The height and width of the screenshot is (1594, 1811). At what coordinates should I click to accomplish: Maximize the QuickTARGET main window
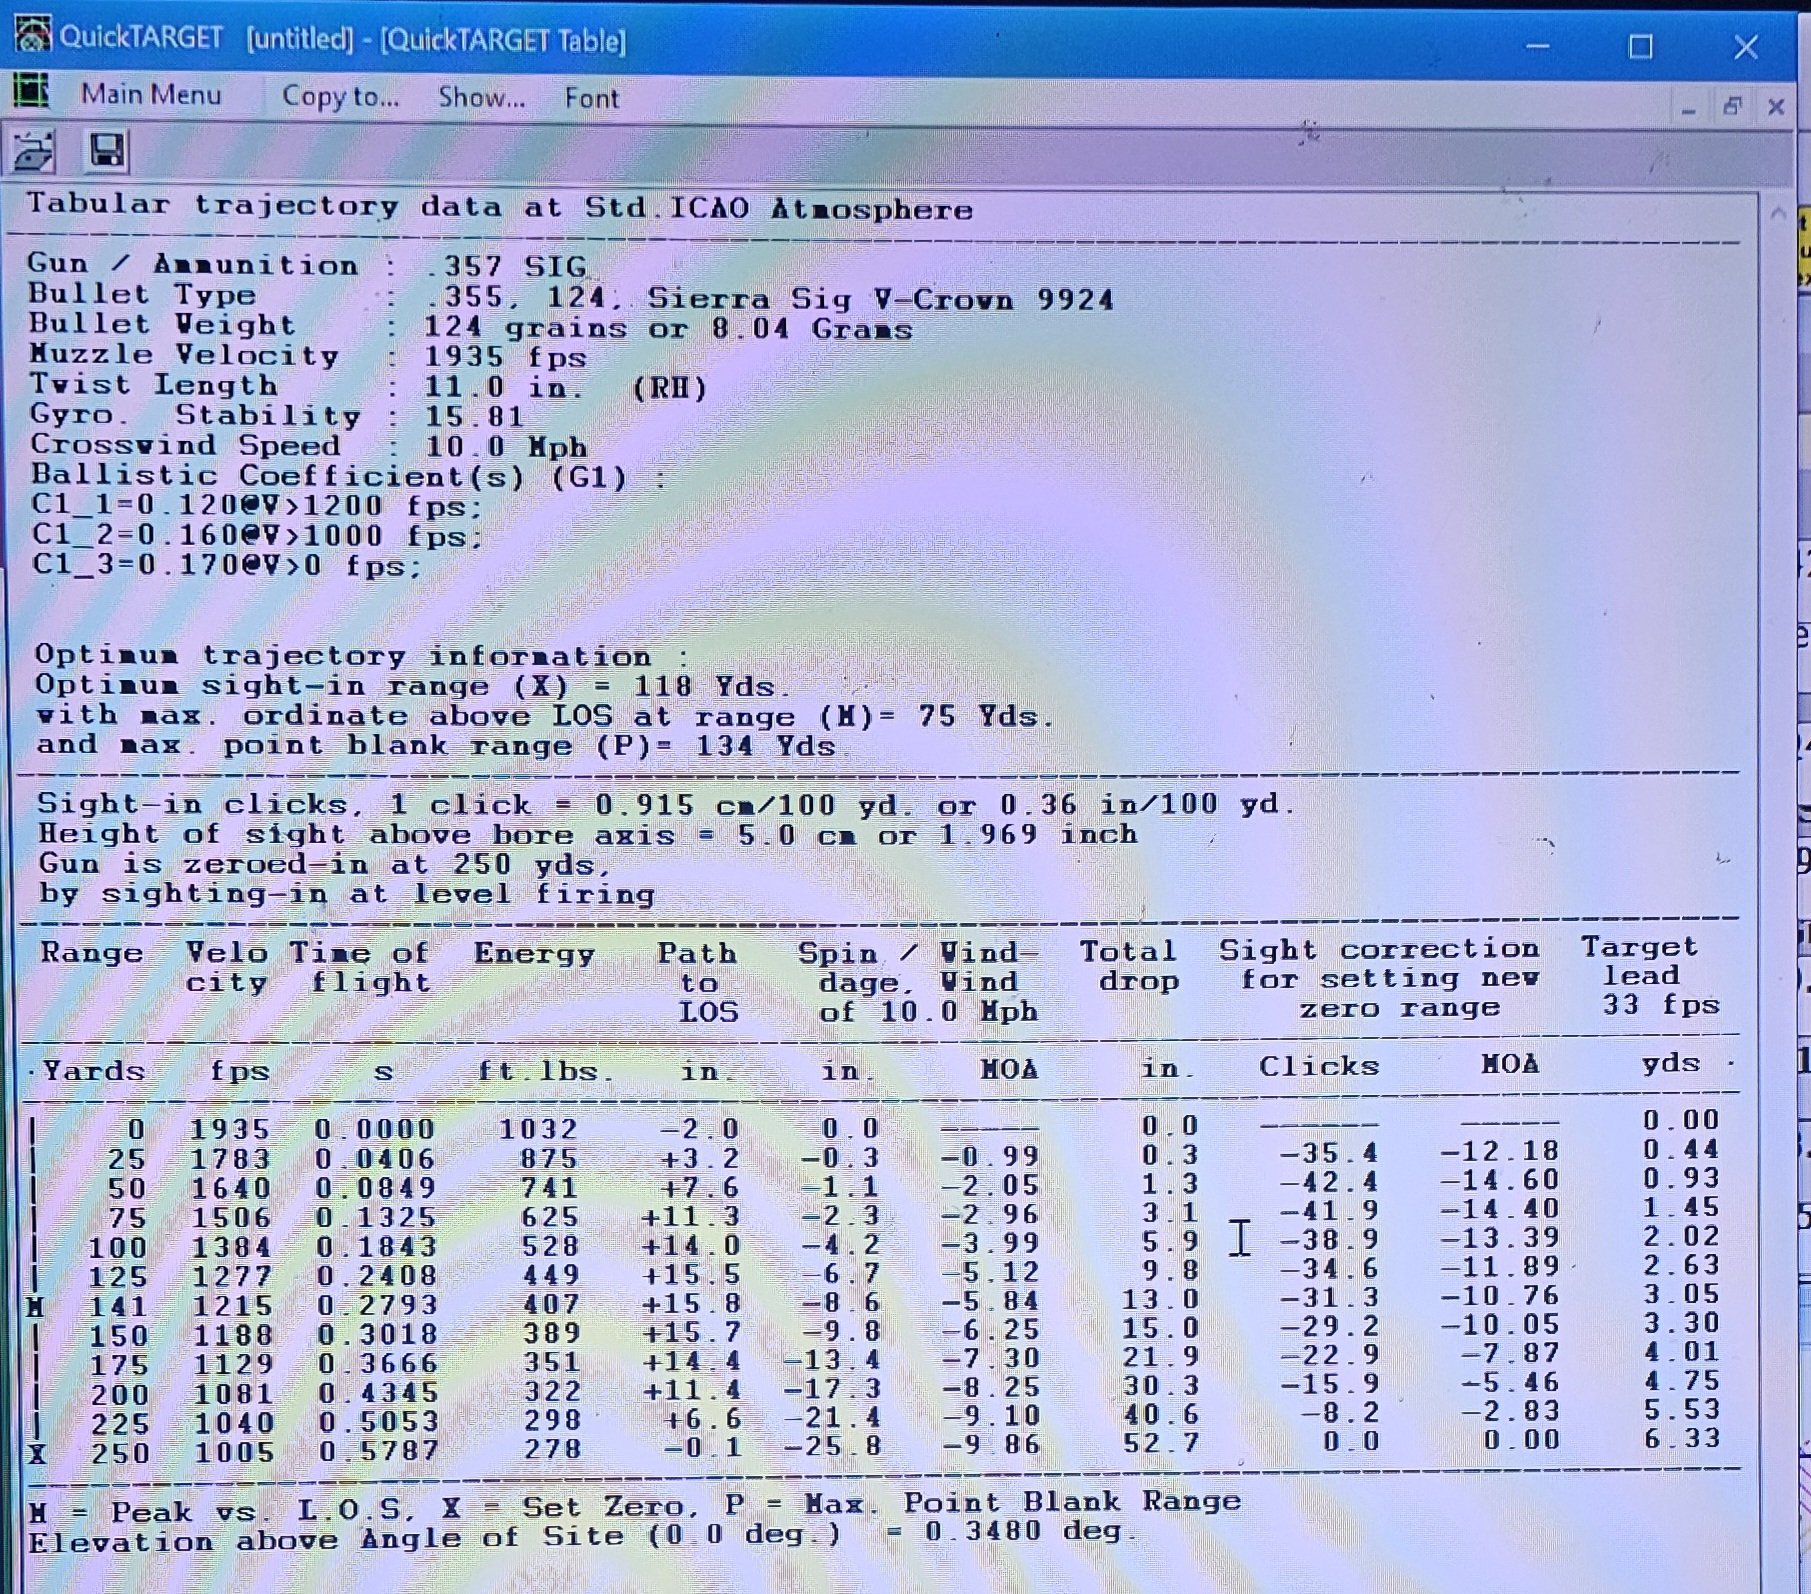1640,46
